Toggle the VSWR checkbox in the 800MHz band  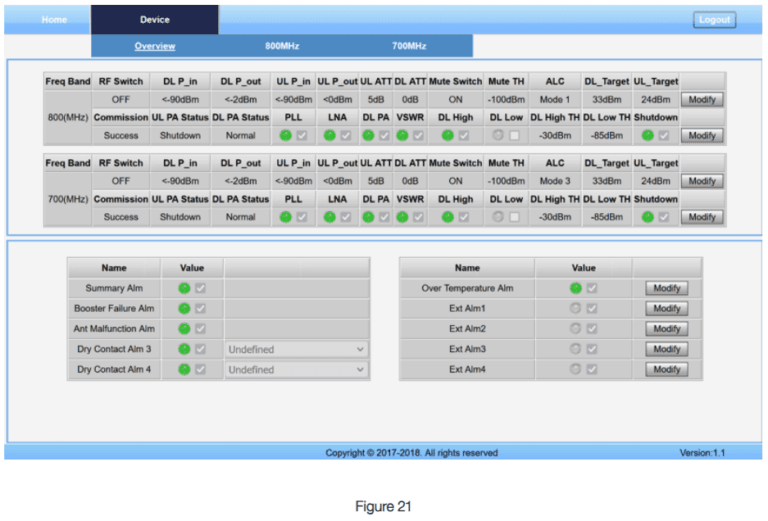[418, 135]
